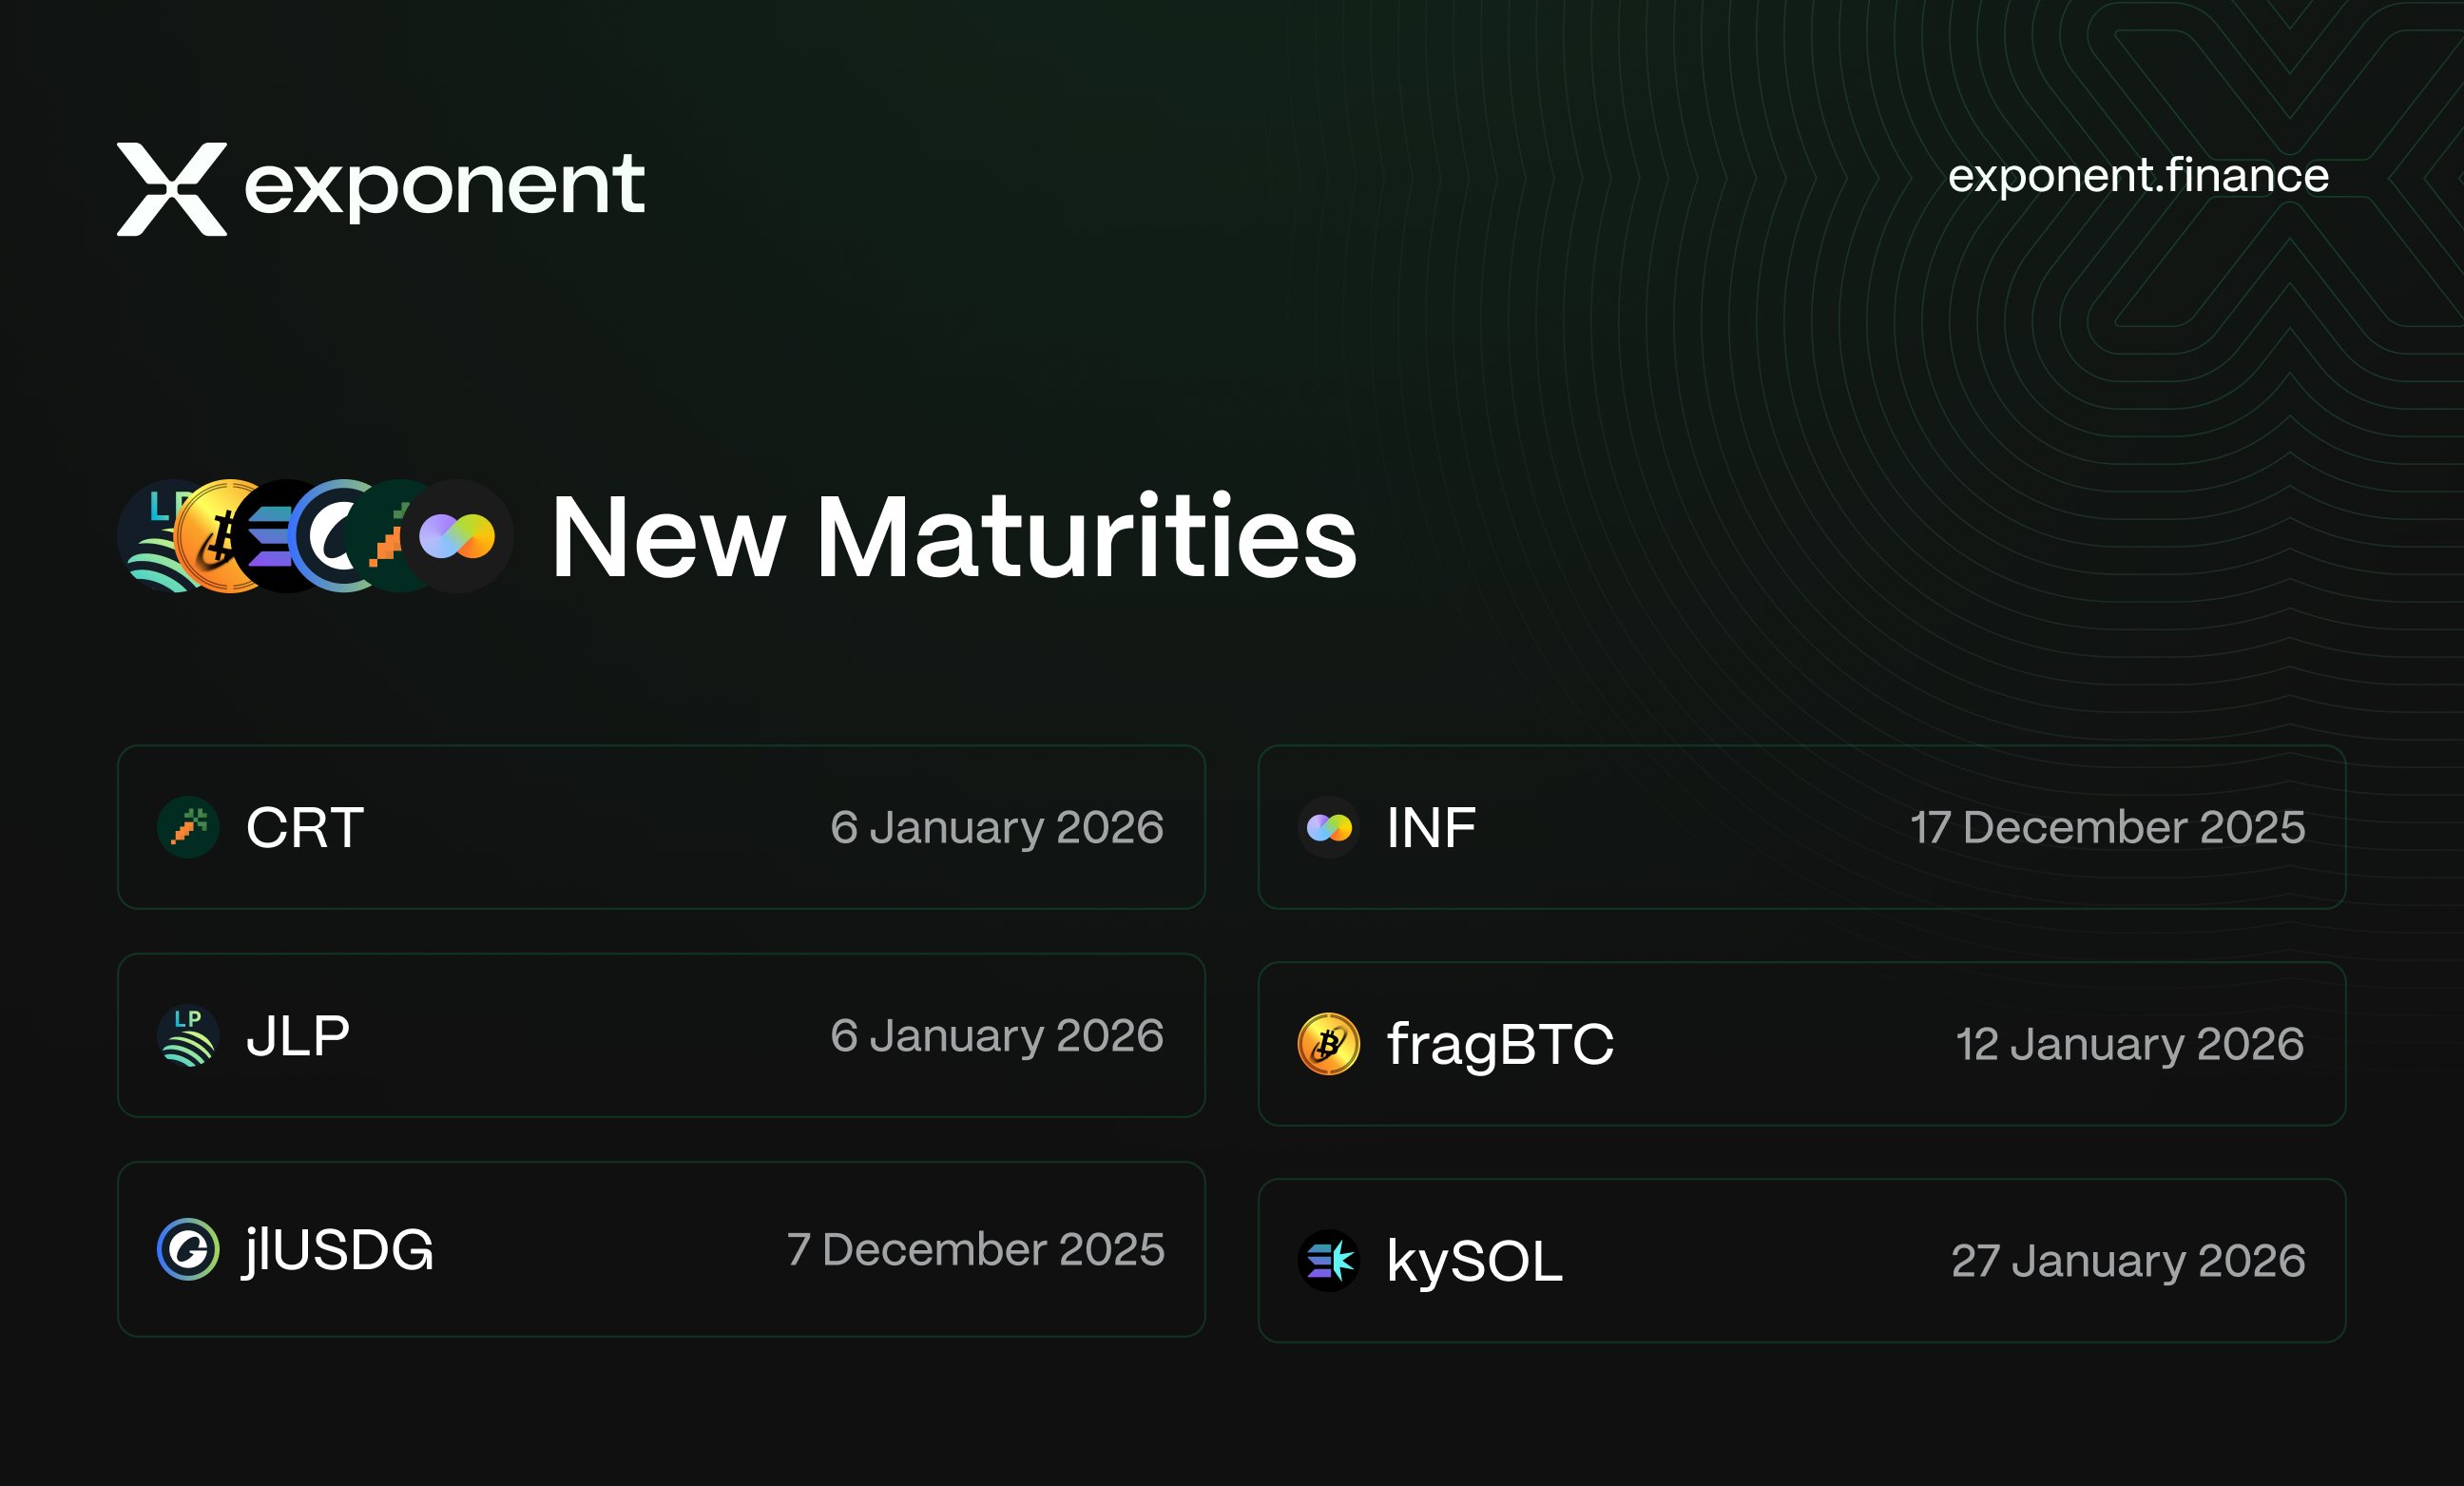
Task: Click the JLP token icon
Action: tap(188, 1035)
